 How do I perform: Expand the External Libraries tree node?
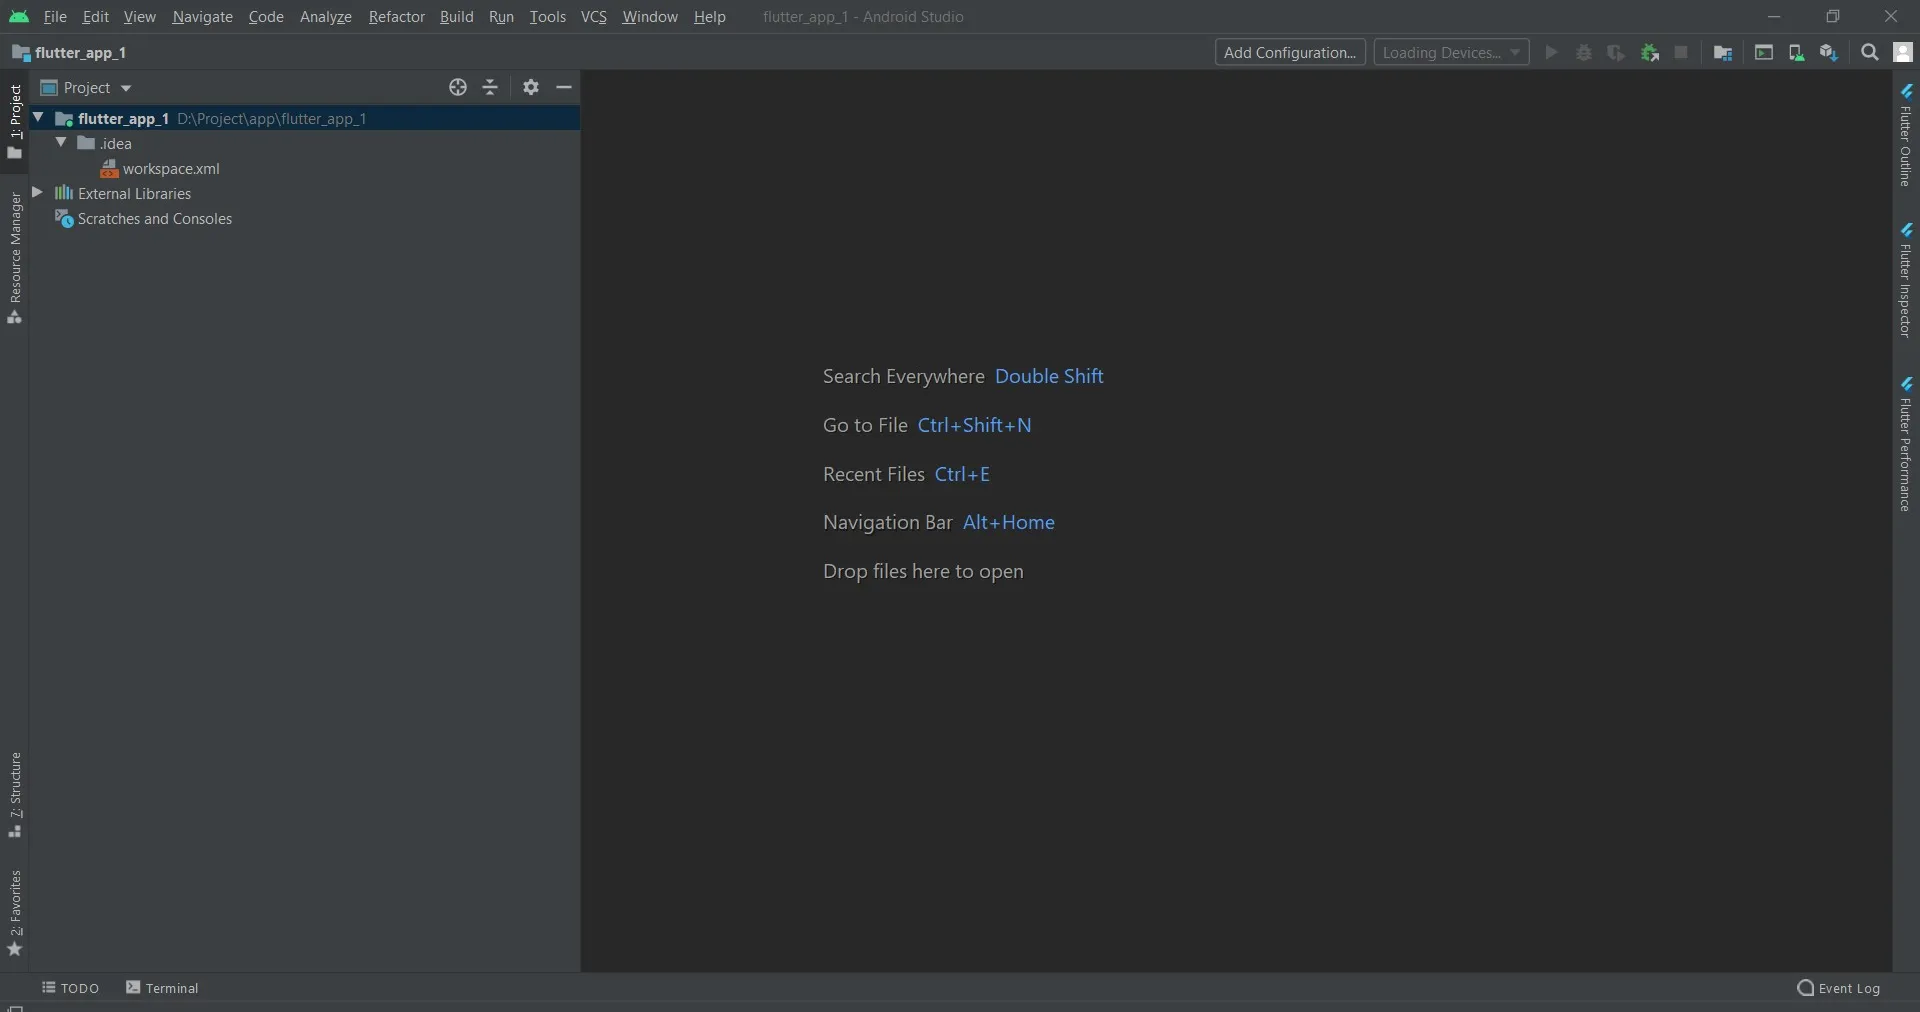37,193
